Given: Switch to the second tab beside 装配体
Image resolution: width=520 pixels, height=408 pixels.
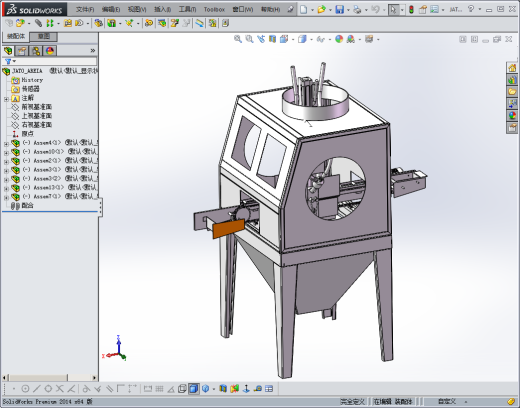Looking at the screenshot, I should [x=44, y=36].
